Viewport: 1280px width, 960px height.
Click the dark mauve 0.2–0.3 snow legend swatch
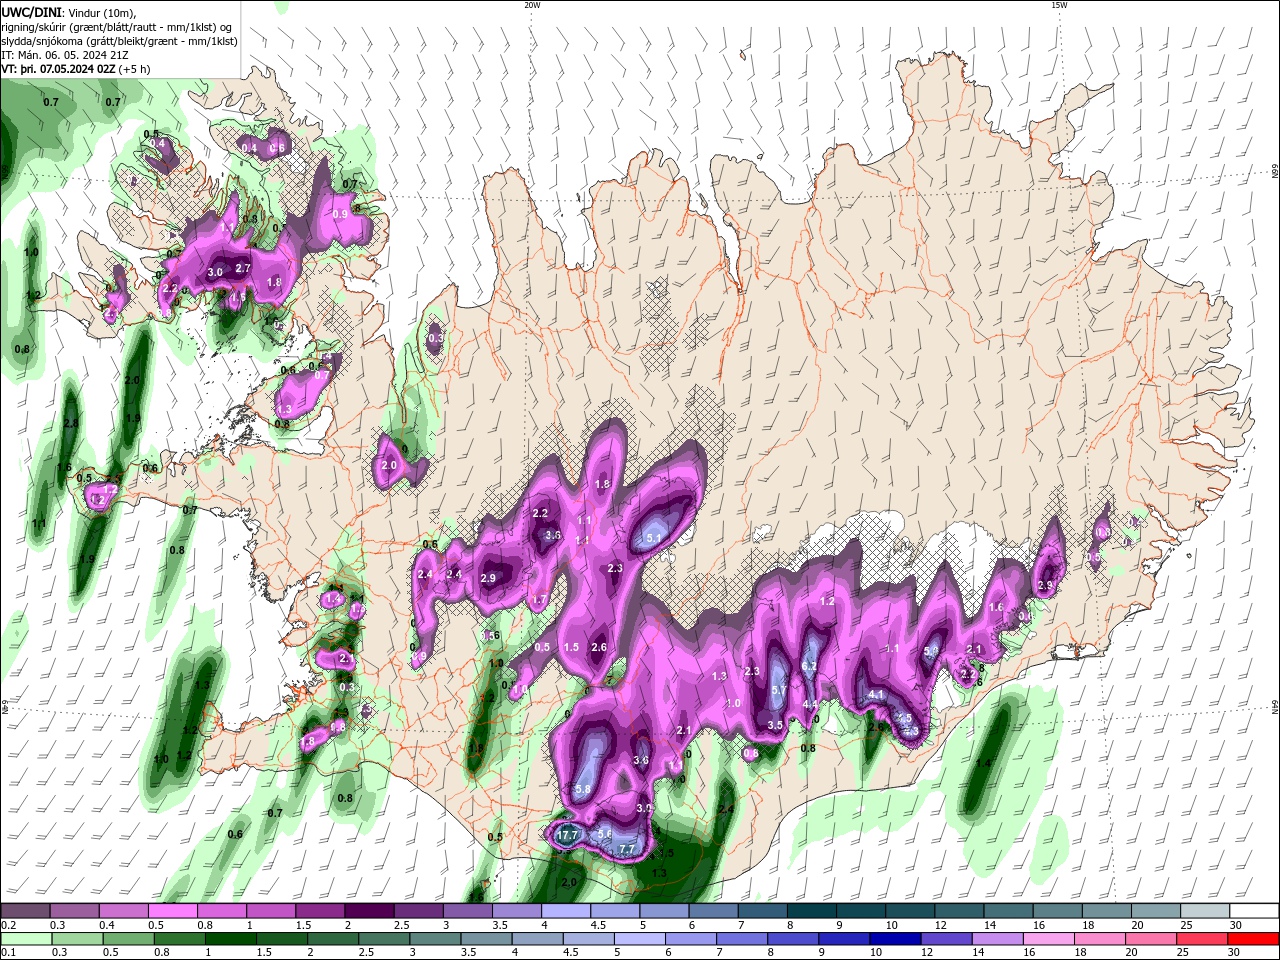click(25, 911)
